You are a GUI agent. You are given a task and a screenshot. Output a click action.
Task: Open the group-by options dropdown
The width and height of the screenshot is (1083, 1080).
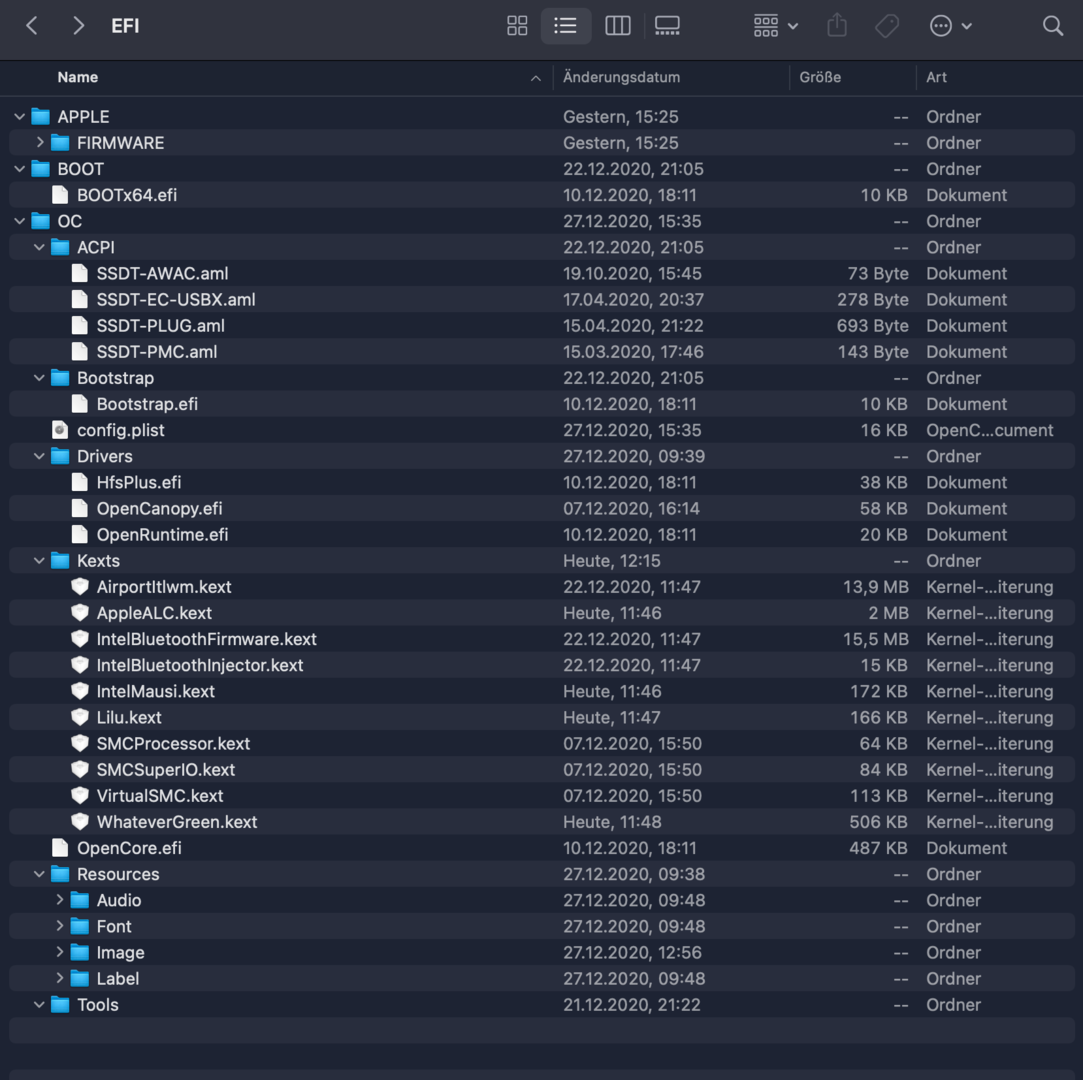pyautogui.click(x=775, y=26)
